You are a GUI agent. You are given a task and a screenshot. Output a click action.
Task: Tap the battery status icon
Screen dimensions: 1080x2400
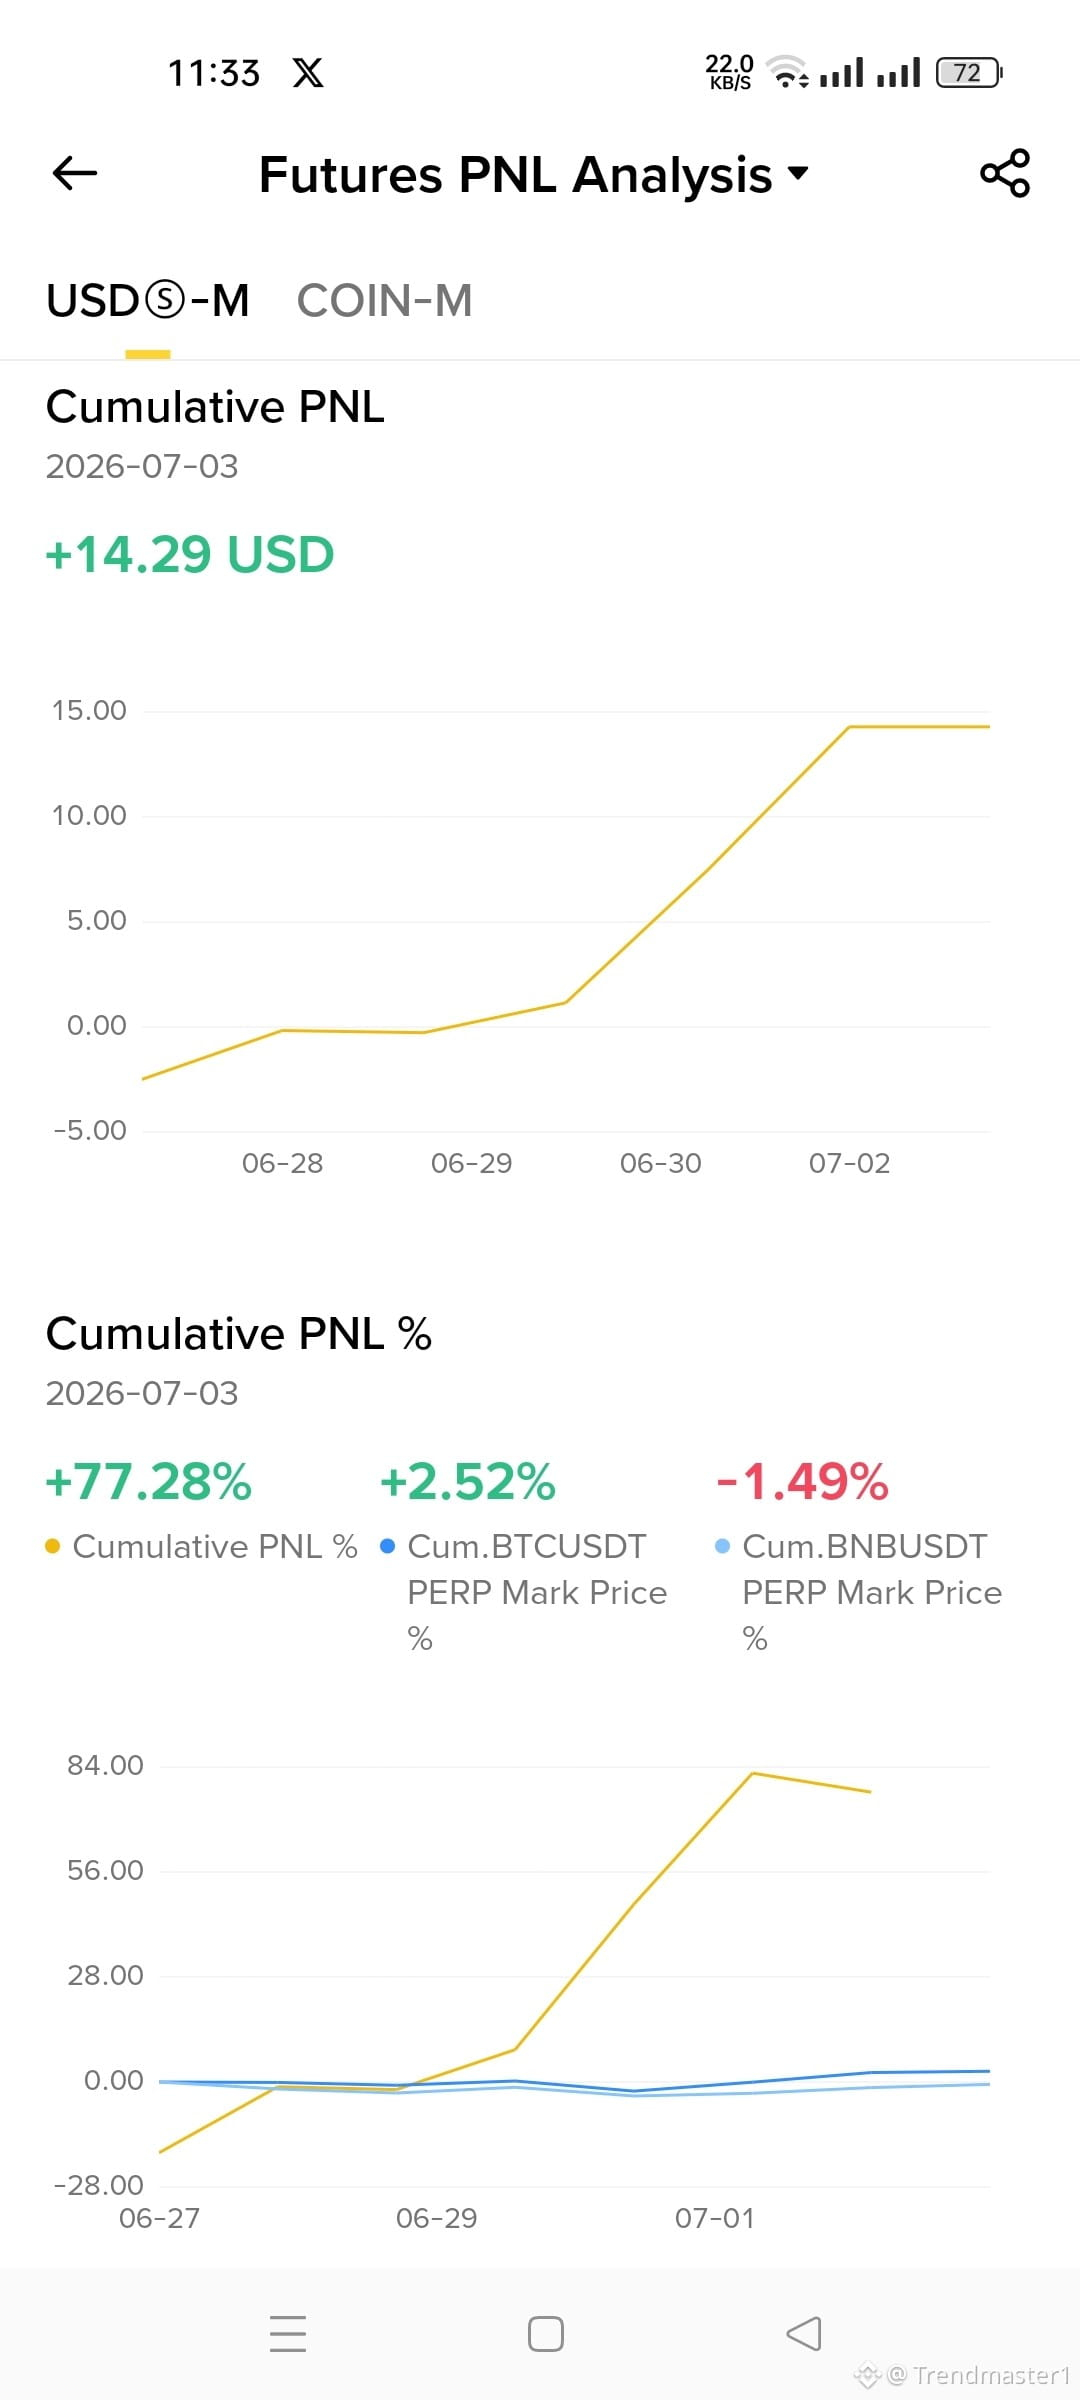pyautogui.click(x=969, y=73)
